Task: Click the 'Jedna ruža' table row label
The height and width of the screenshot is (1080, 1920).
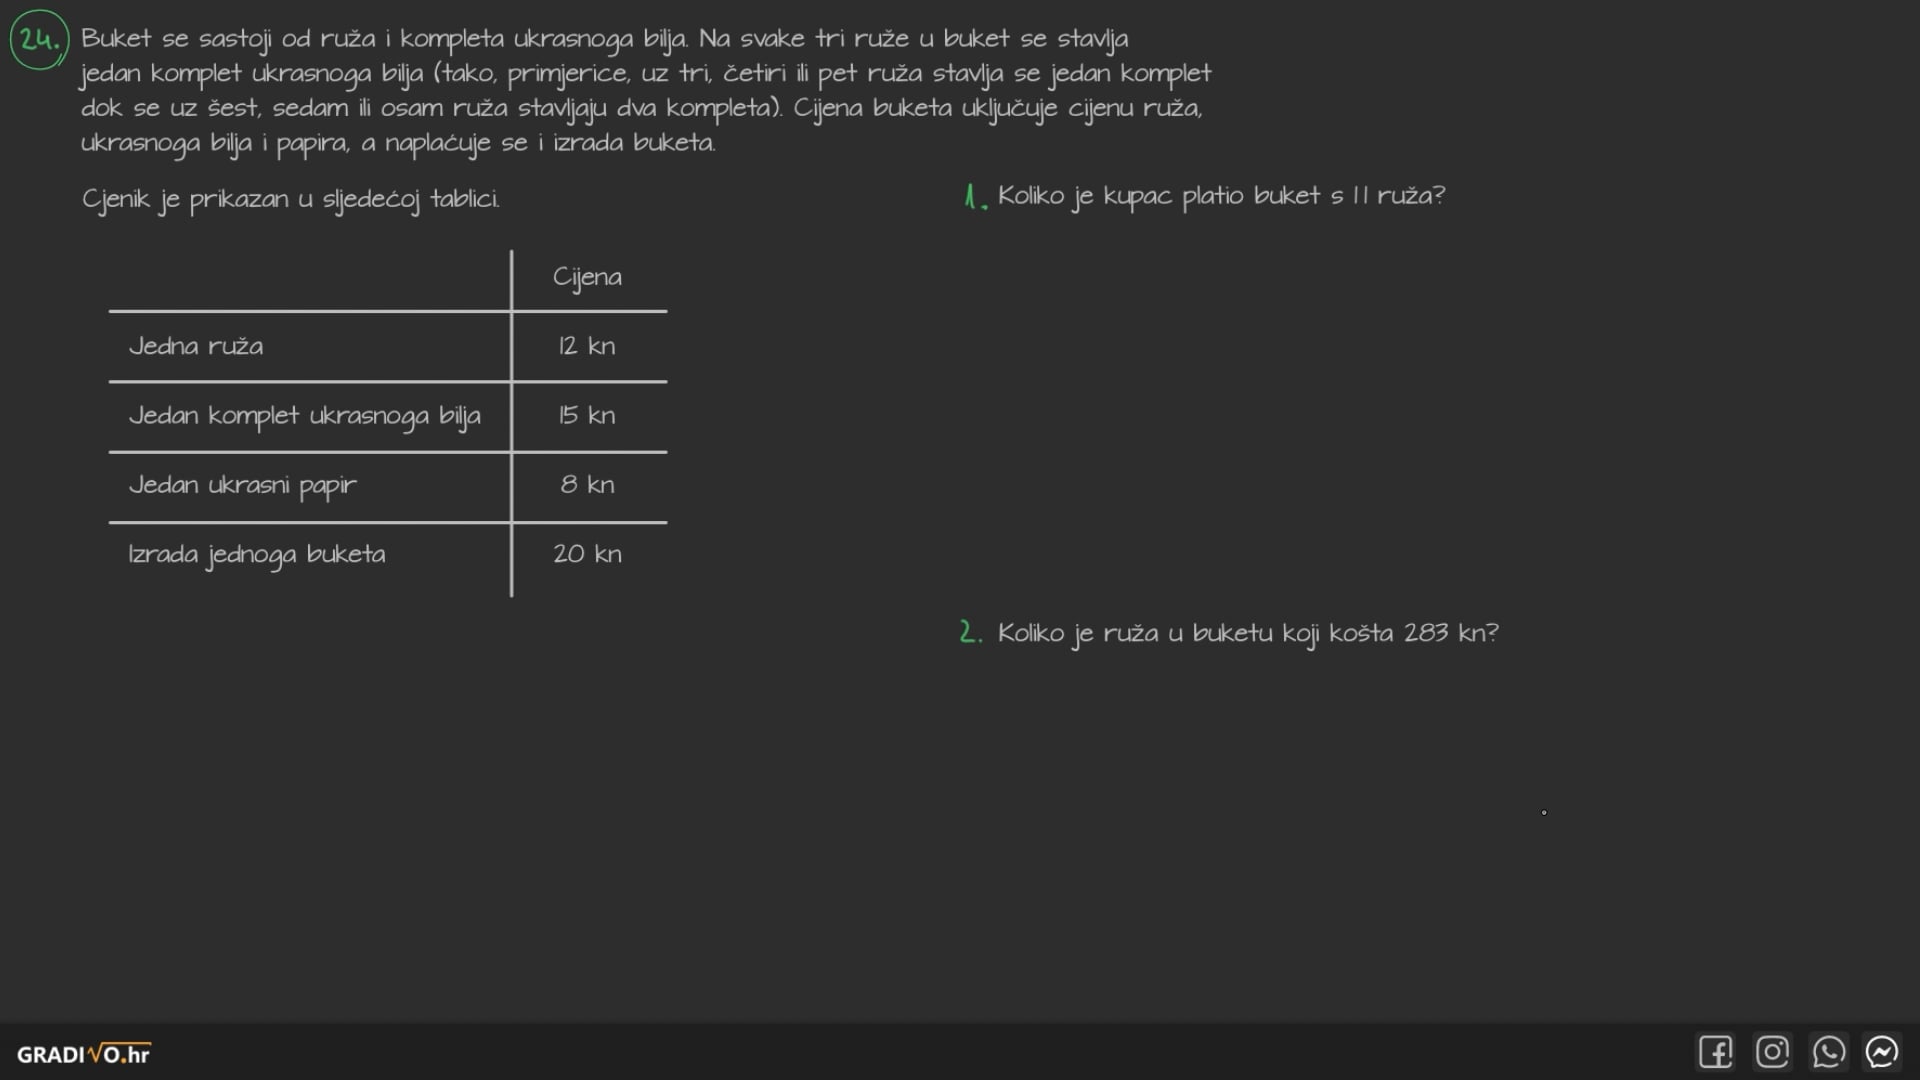Action: 196,346
